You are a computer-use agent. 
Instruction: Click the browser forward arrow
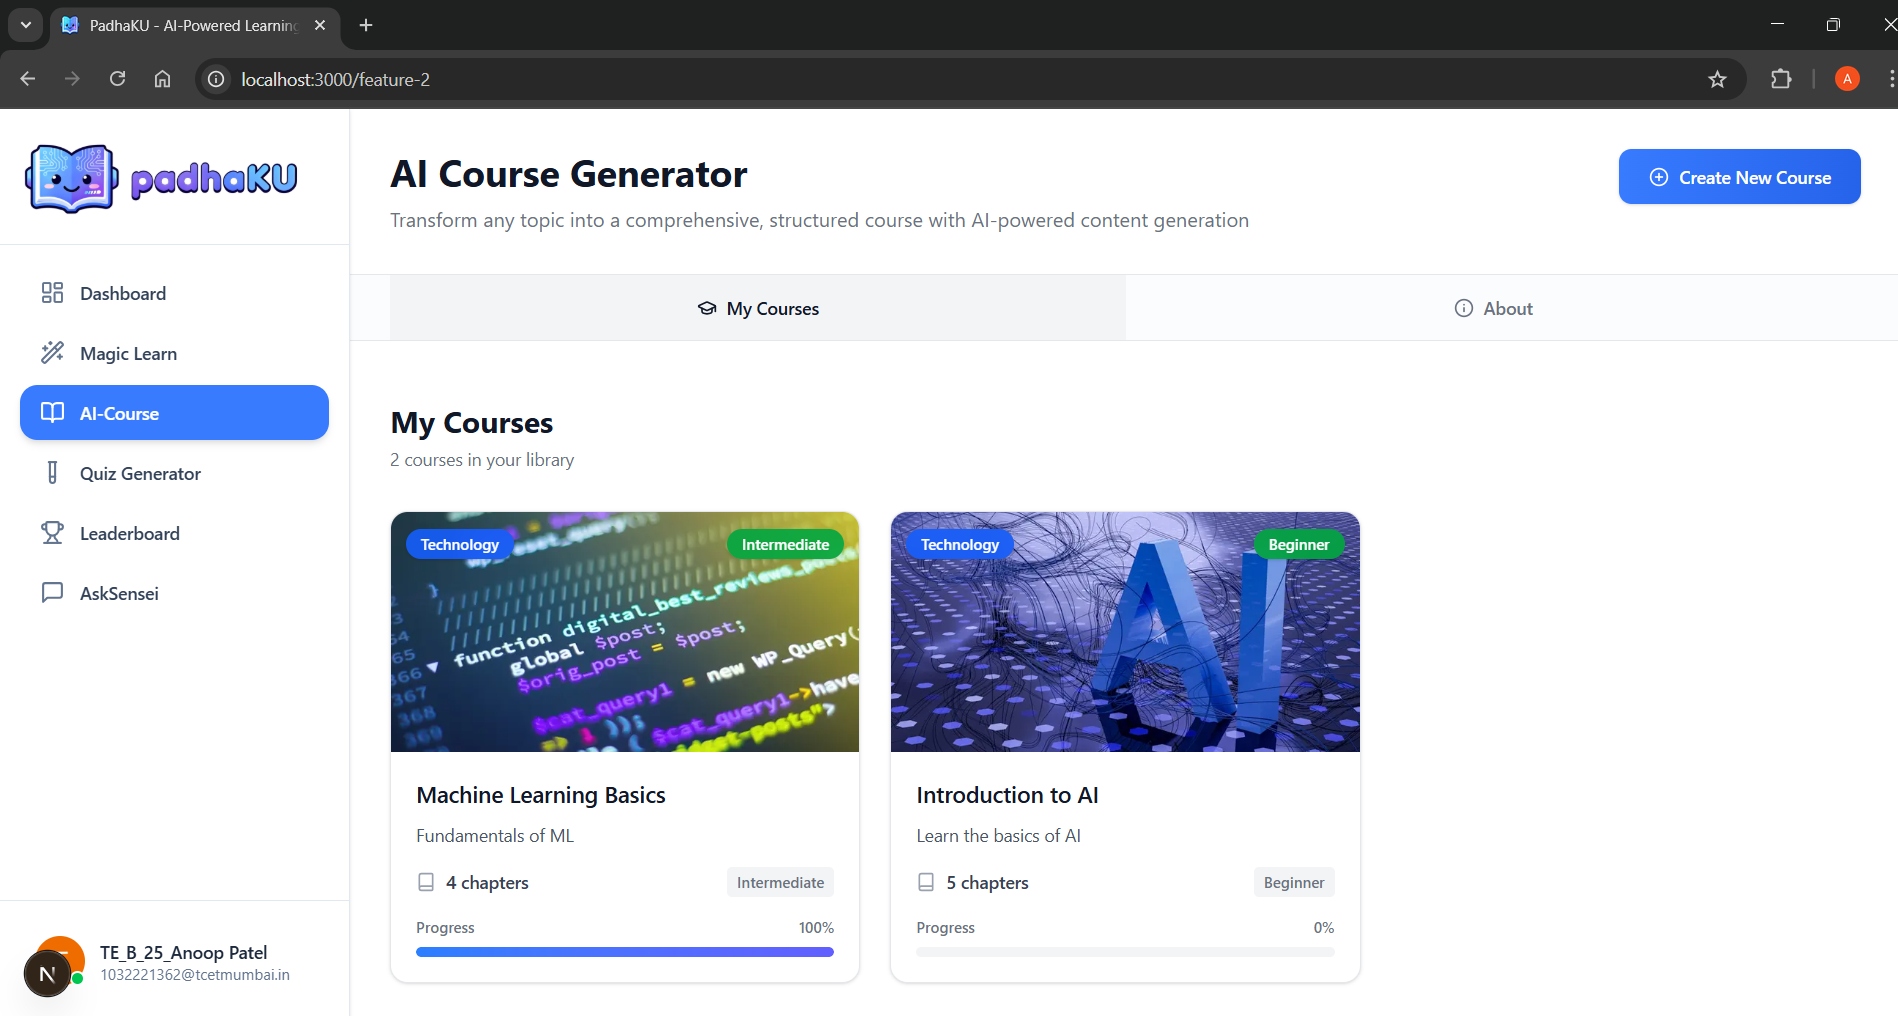(72, 79)
